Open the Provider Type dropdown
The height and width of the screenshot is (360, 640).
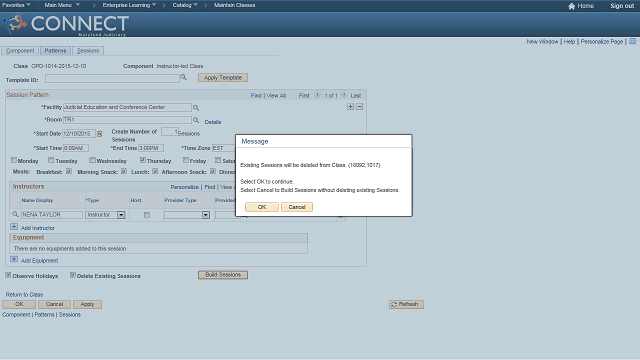[x=206, y=215]
